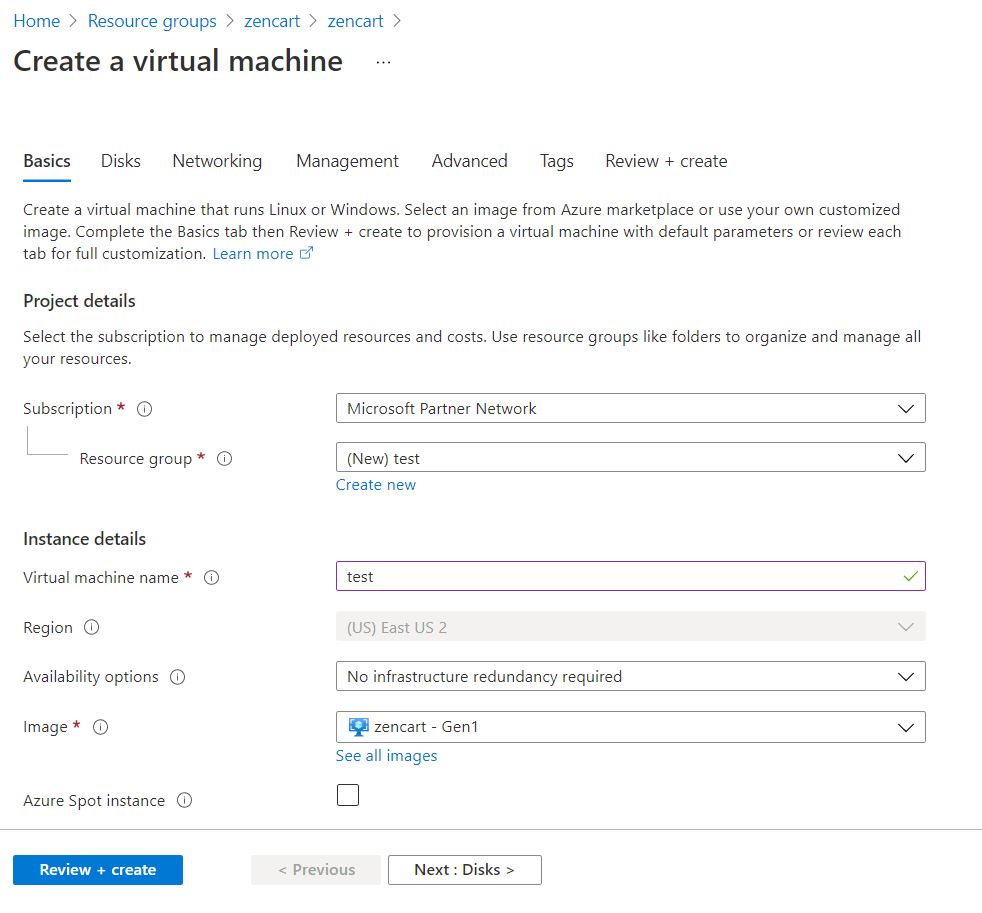The height and width of the screenshot is (913, 982).
Task: Click info icon beside Availability options
Action: coord(178,677)
